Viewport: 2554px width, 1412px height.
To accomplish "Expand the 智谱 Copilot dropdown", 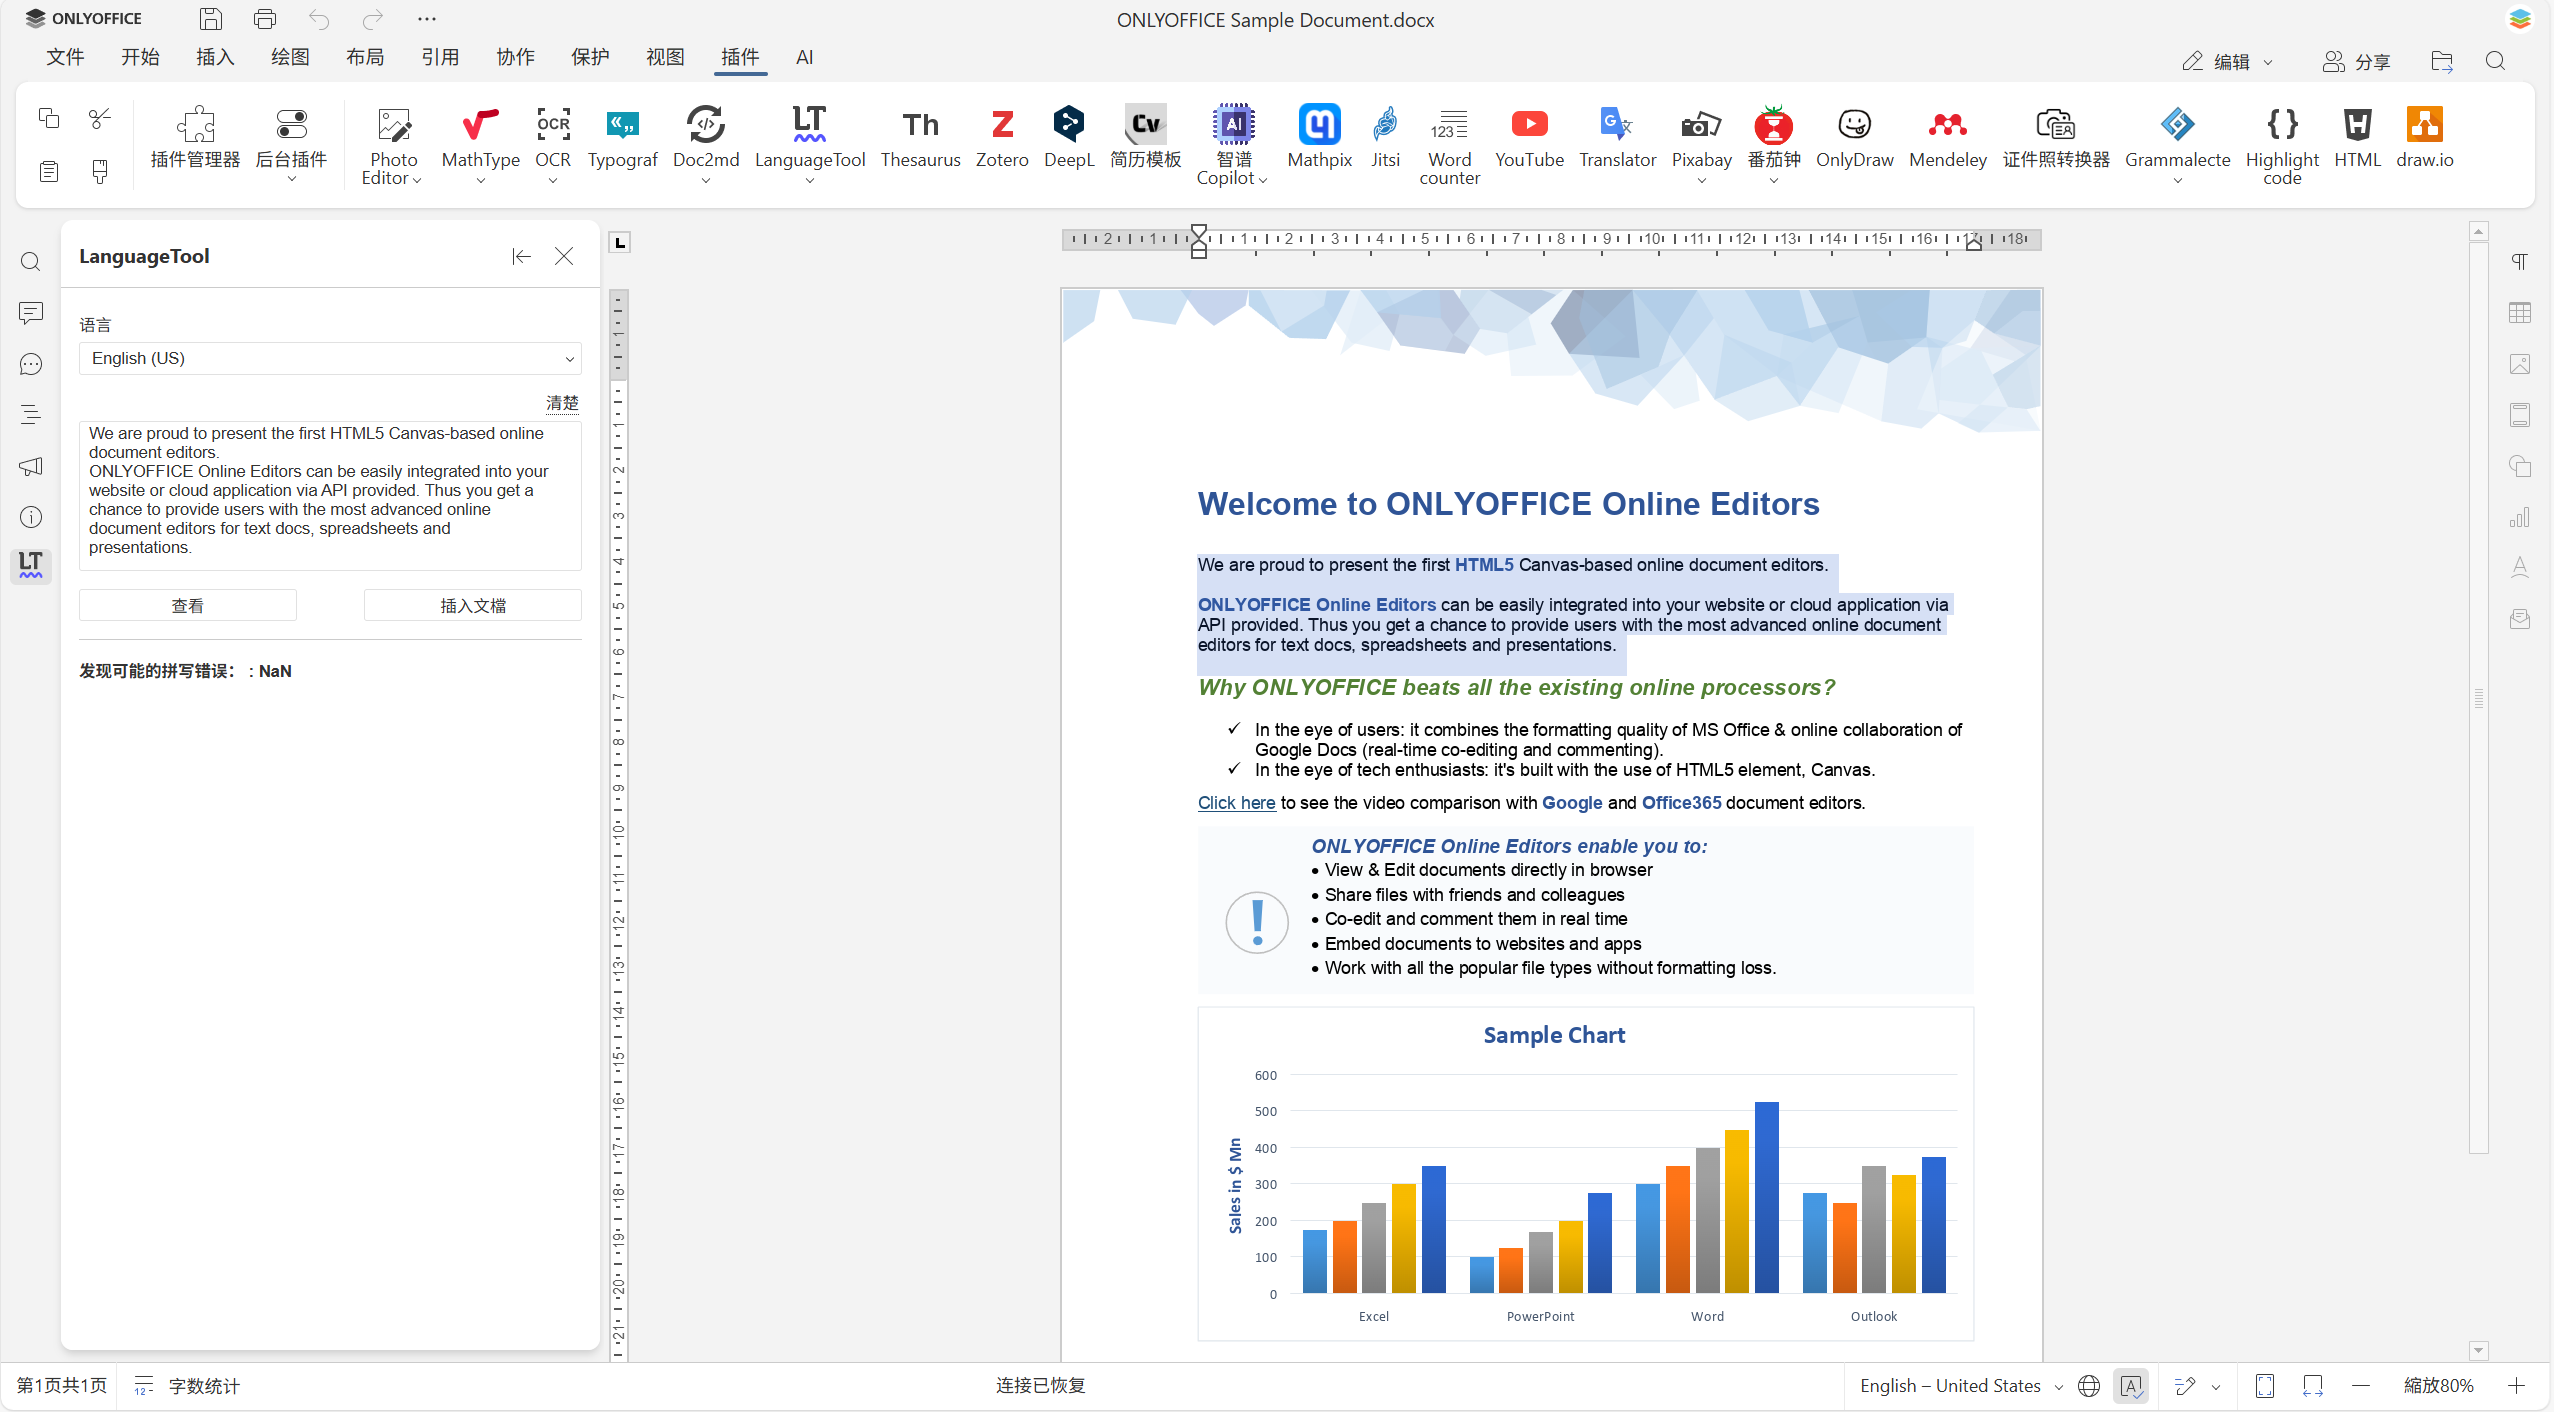I will click(1263, 180).
